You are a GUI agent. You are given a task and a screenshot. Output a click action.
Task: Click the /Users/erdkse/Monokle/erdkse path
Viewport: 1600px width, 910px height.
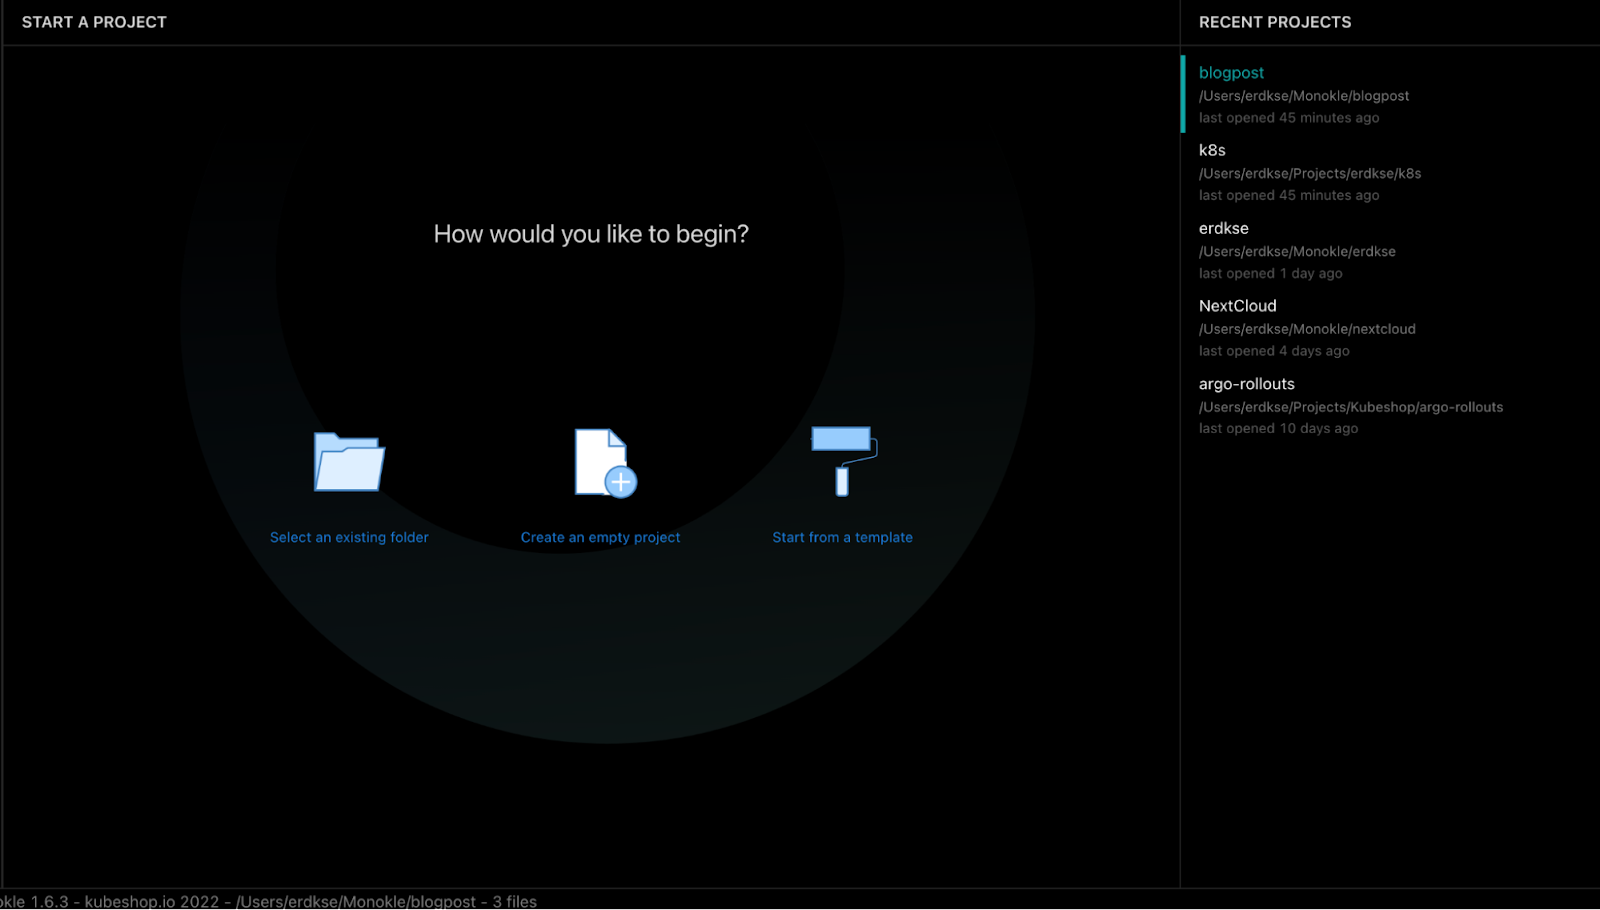tap(1297, 251)
